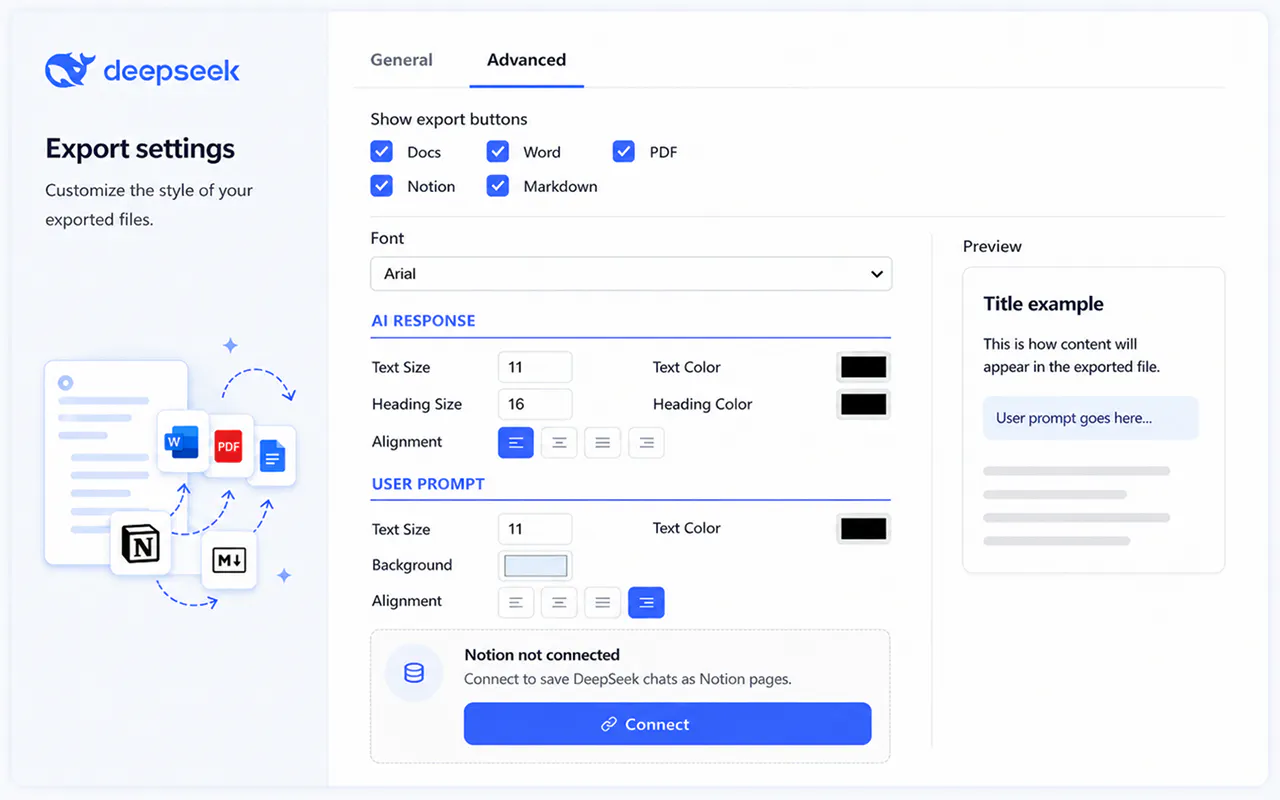Set AI Response alignment to right

(646, 442)
